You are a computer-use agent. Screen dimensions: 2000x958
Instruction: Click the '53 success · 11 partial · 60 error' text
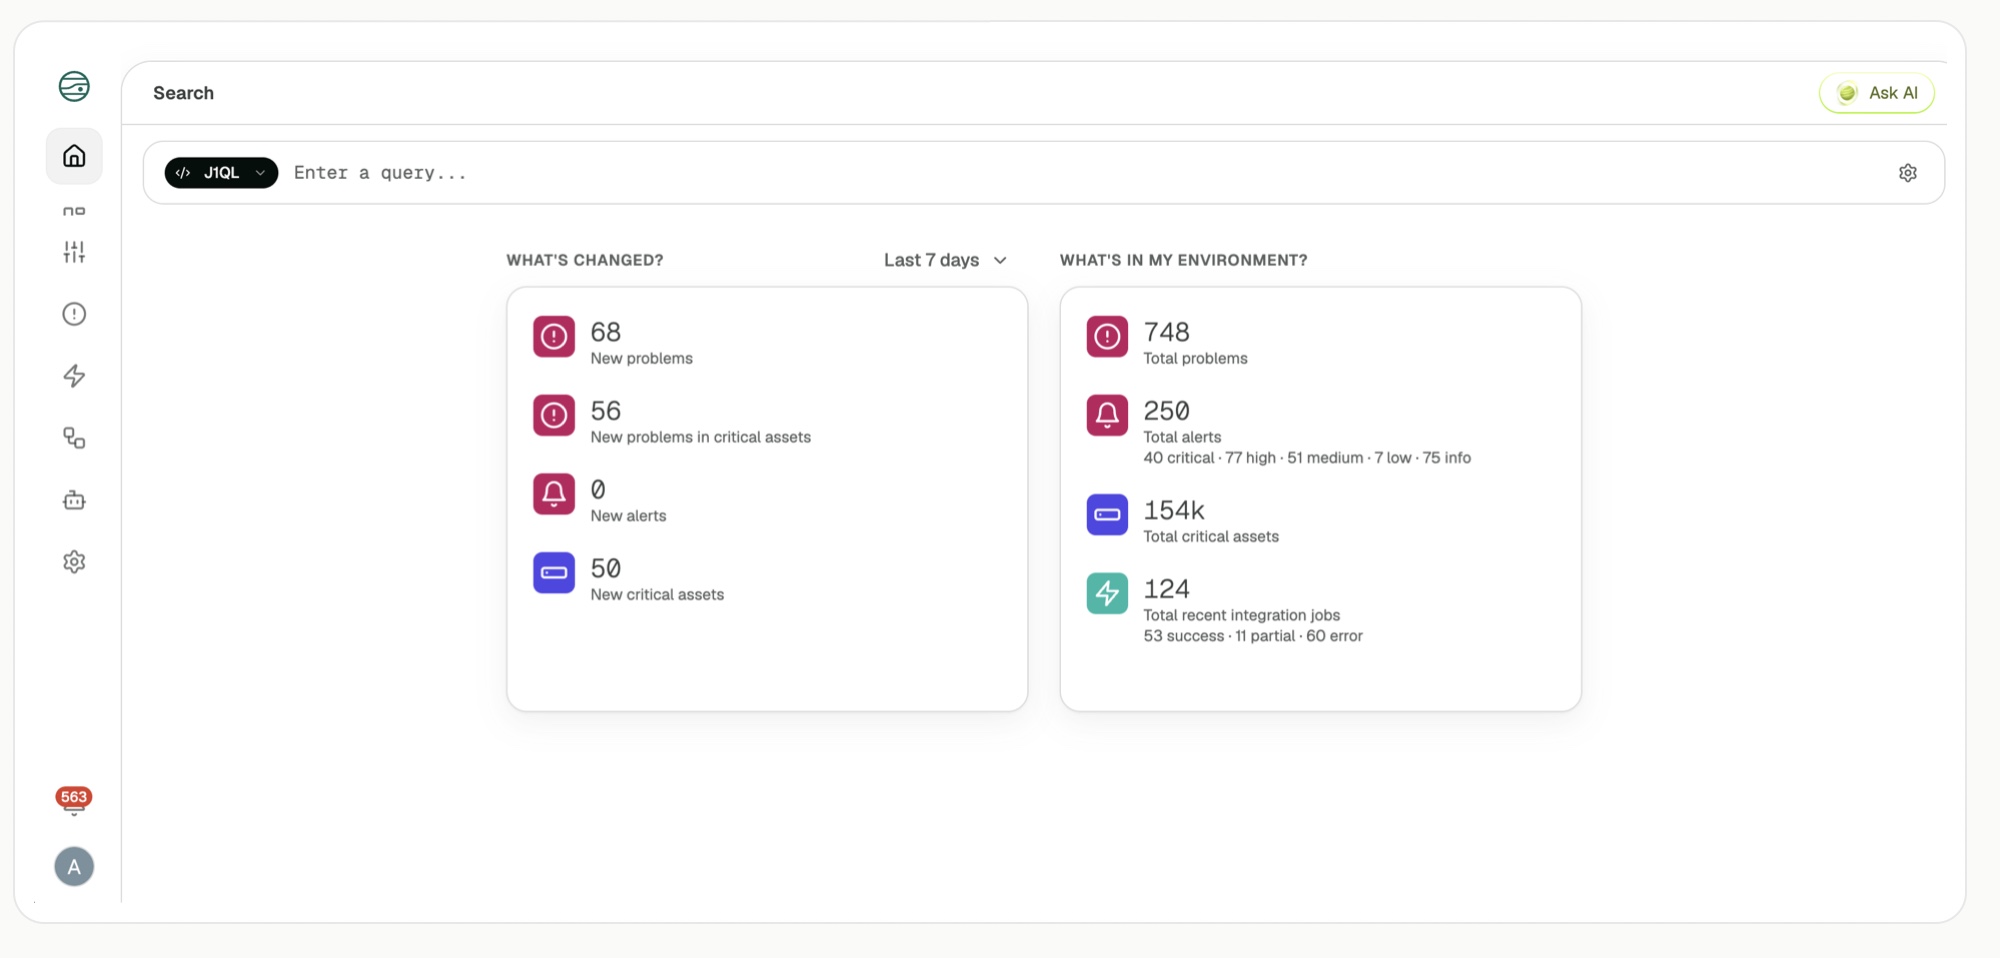1253,636
